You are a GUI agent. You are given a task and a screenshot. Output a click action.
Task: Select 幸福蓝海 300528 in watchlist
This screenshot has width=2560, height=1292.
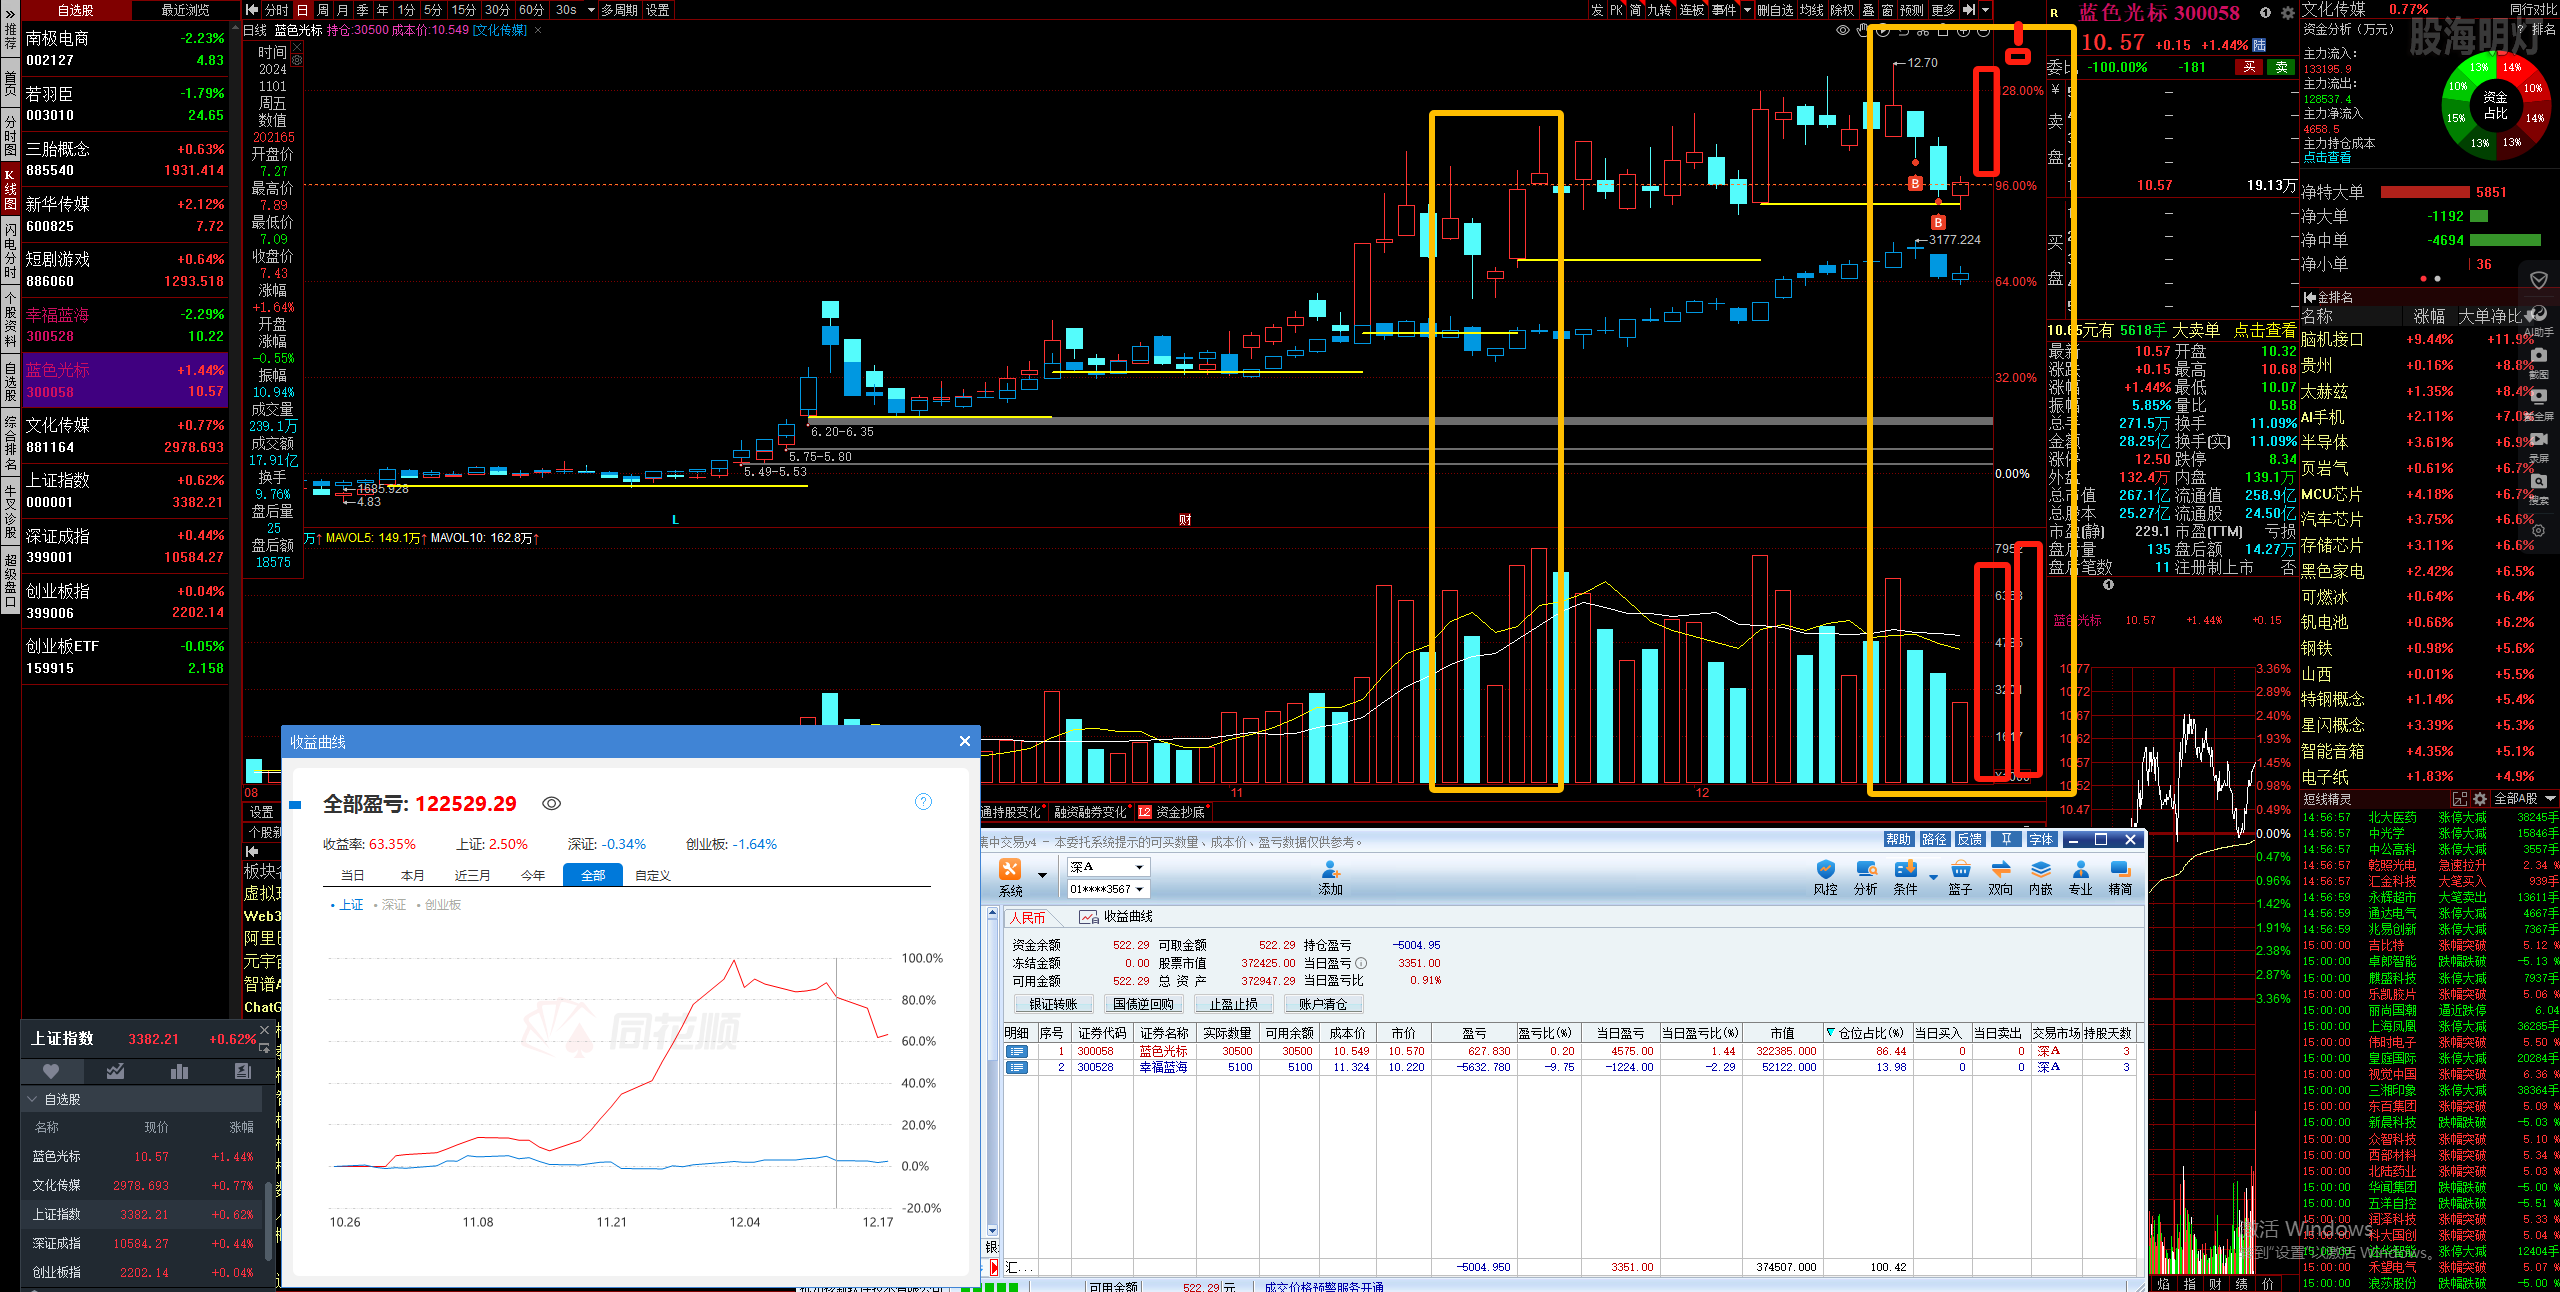[125, 325]
